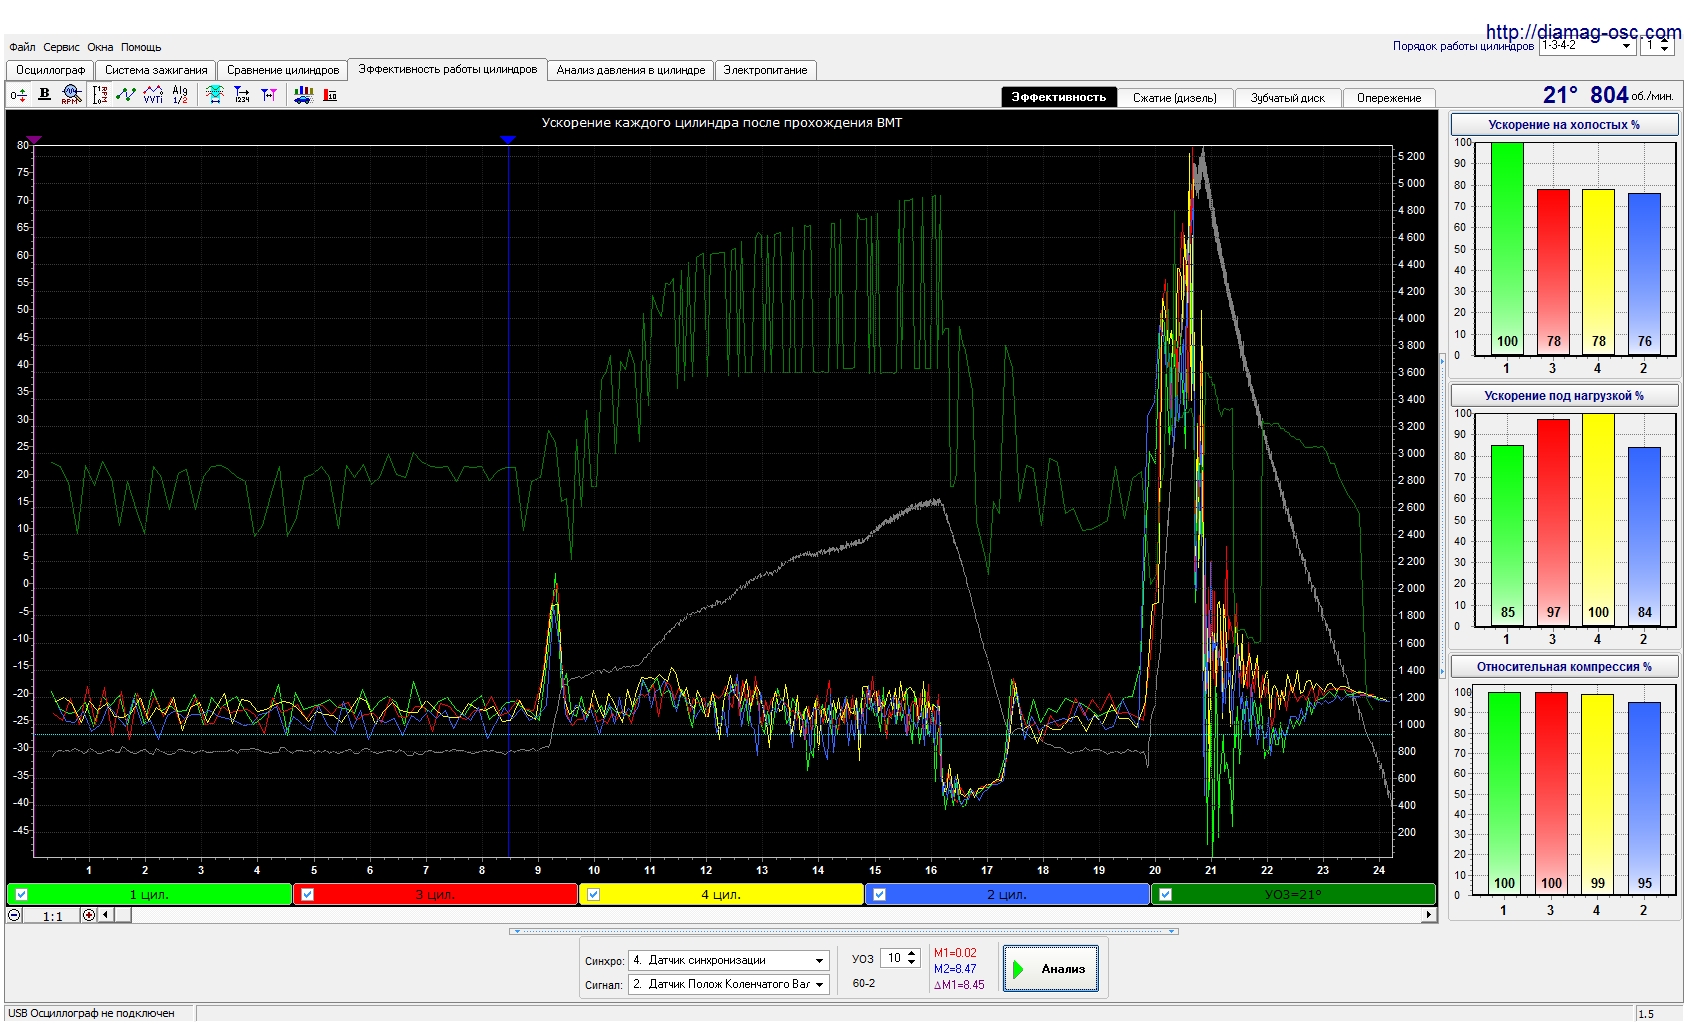Toggle the УОЗ=21° checkbox
Image resolution: width=1696 pixels, height=1026 pixels.
(1166, 895)
